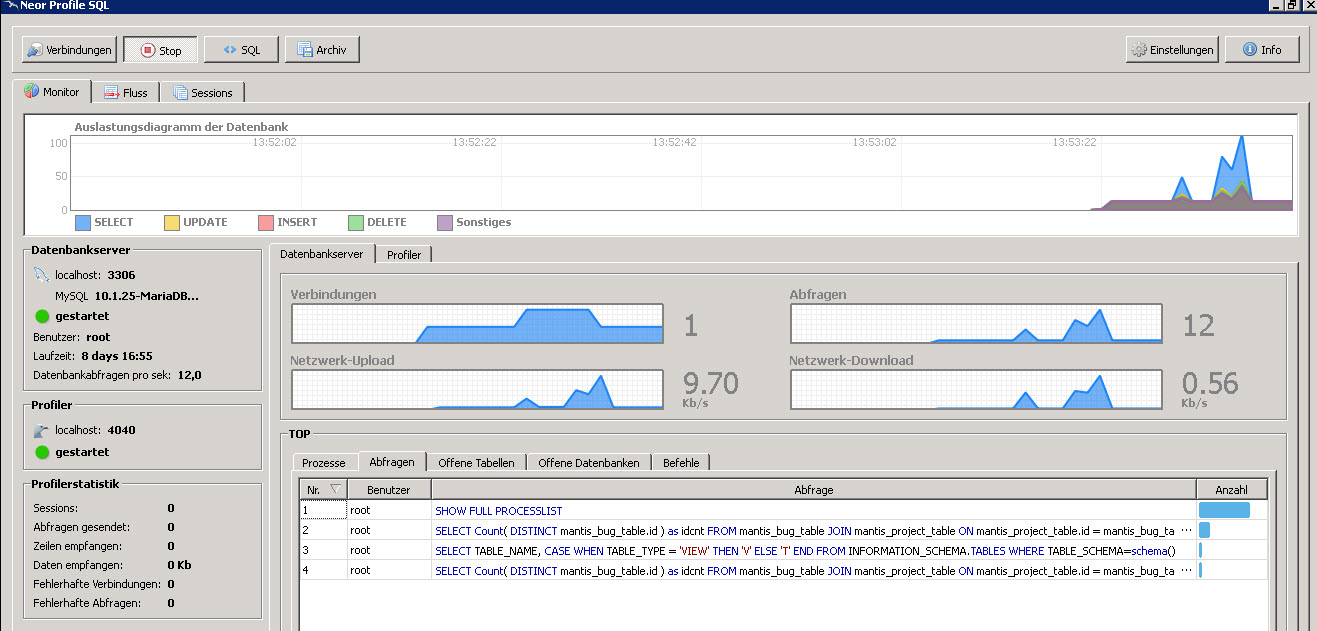
Task: Switch to the Fluss tab
Action: pyautogui.click(x=126, y=93)
